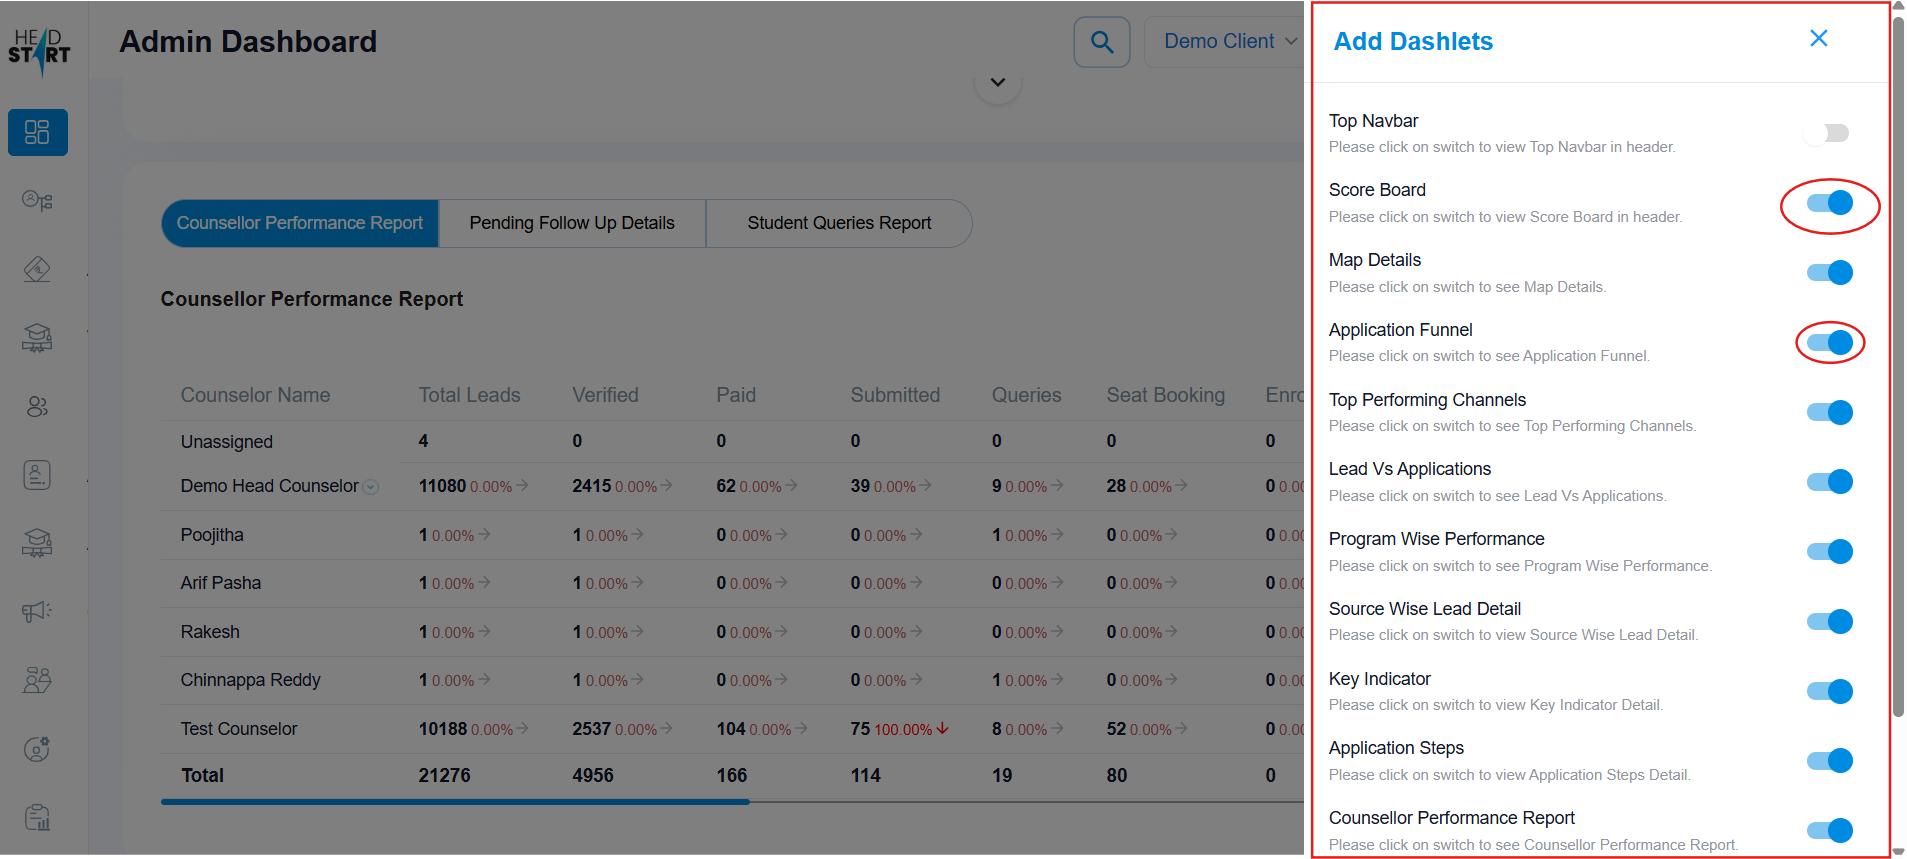Disable the Map Details switch
The height and width of the screenshot is (859, 1907).
click(1829, 273)
